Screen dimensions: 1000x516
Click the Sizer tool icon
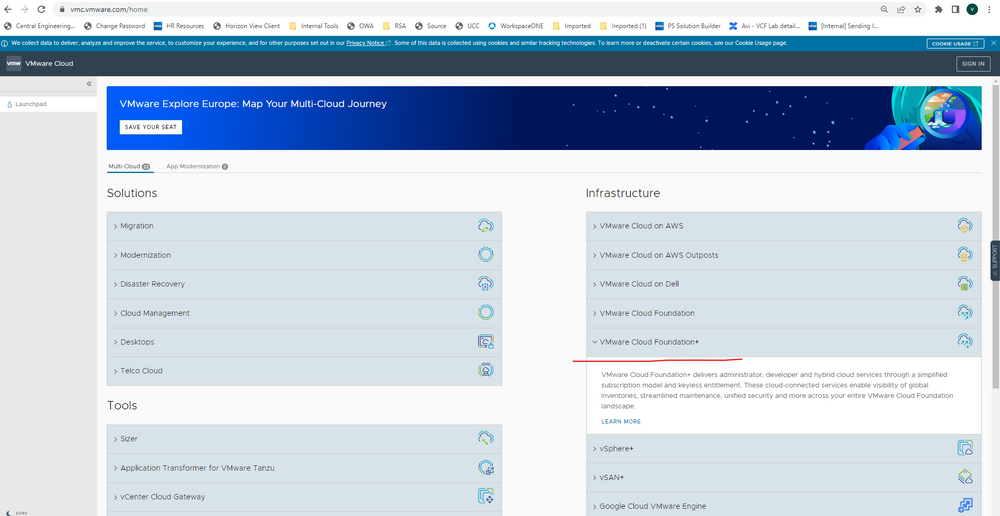[486, 439]
